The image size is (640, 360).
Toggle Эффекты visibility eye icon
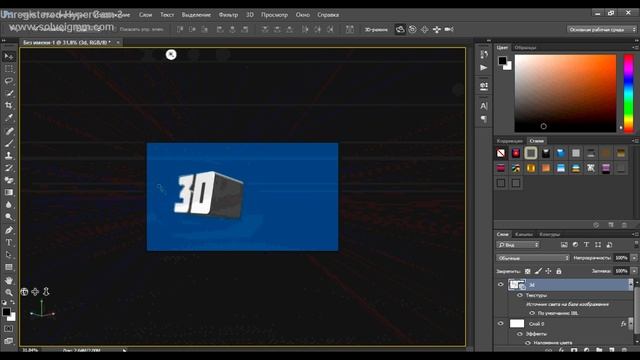click(520, 334)
